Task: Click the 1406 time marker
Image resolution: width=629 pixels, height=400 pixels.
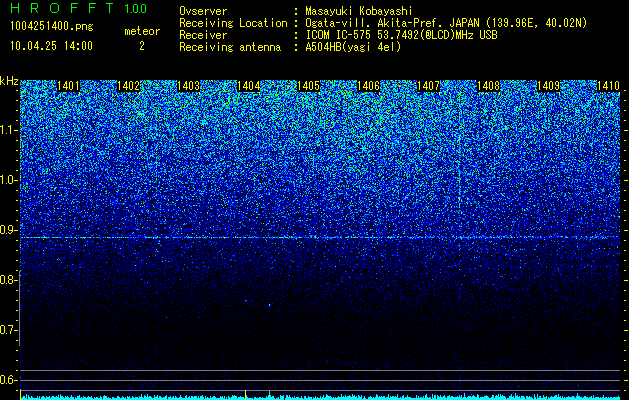Action: point(369,86)
